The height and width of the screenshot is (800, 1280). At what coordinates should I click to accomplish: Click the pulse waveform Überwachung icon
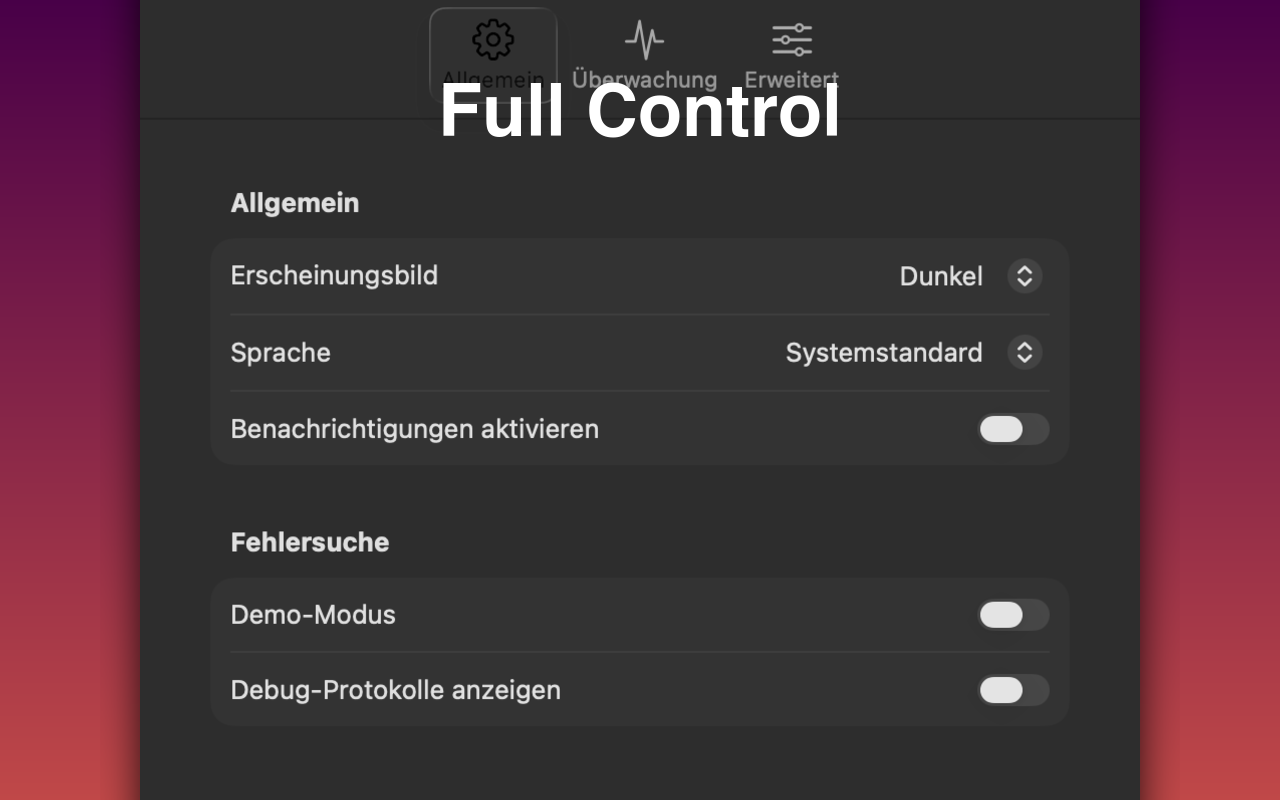click(x=644, y=40)
